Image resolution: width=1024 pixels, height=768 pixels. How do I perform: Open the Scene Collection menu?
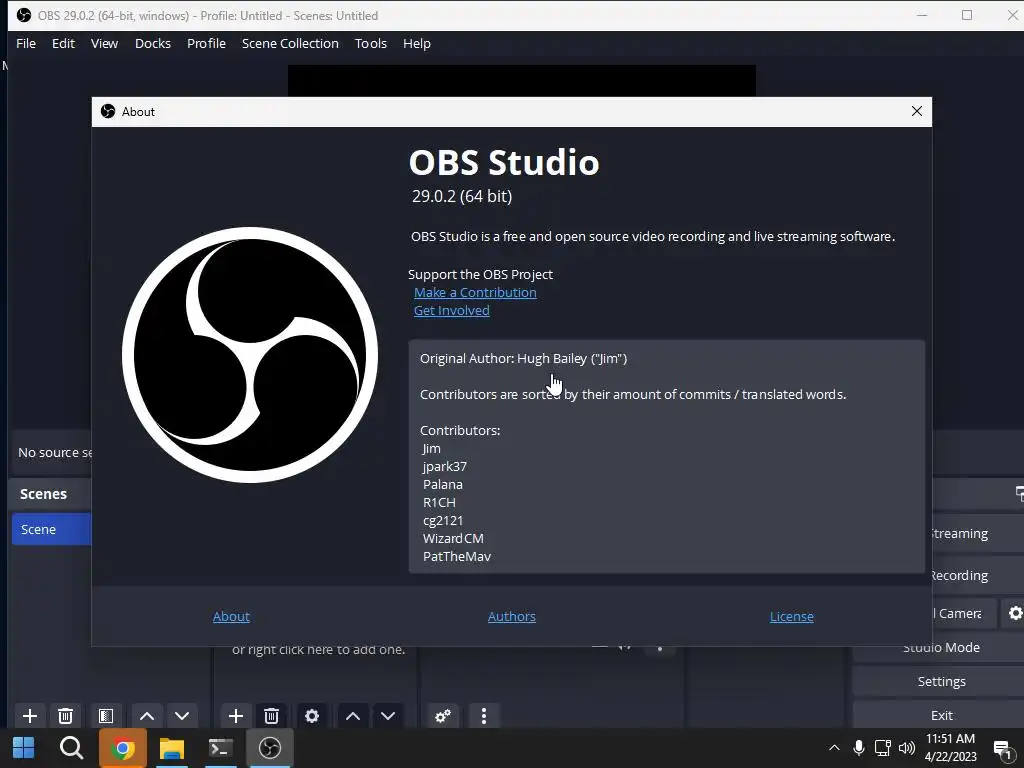click(290, 43)
